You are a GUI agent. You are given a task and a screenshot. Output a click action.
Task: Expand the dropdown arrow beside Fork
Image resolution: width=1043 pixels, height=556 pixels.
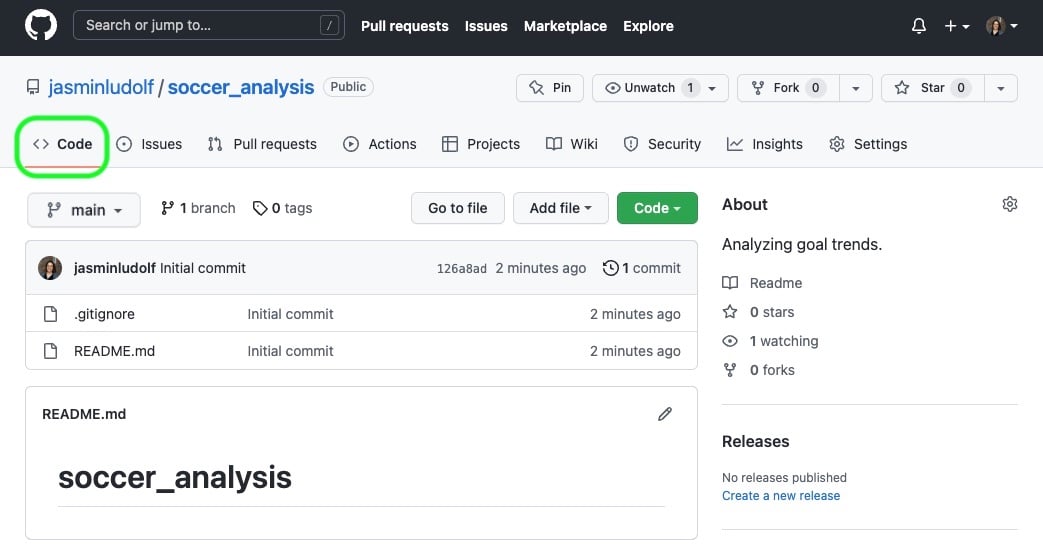tap(855, 88)
